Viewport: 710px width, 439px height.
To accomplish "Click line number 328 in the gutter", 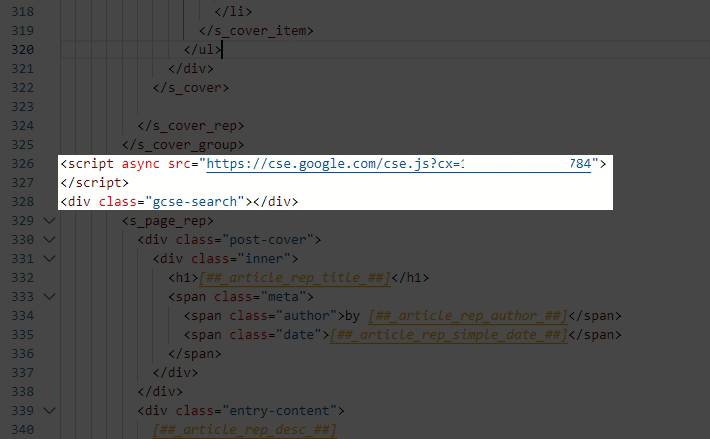I will click(x=23, y=202).
